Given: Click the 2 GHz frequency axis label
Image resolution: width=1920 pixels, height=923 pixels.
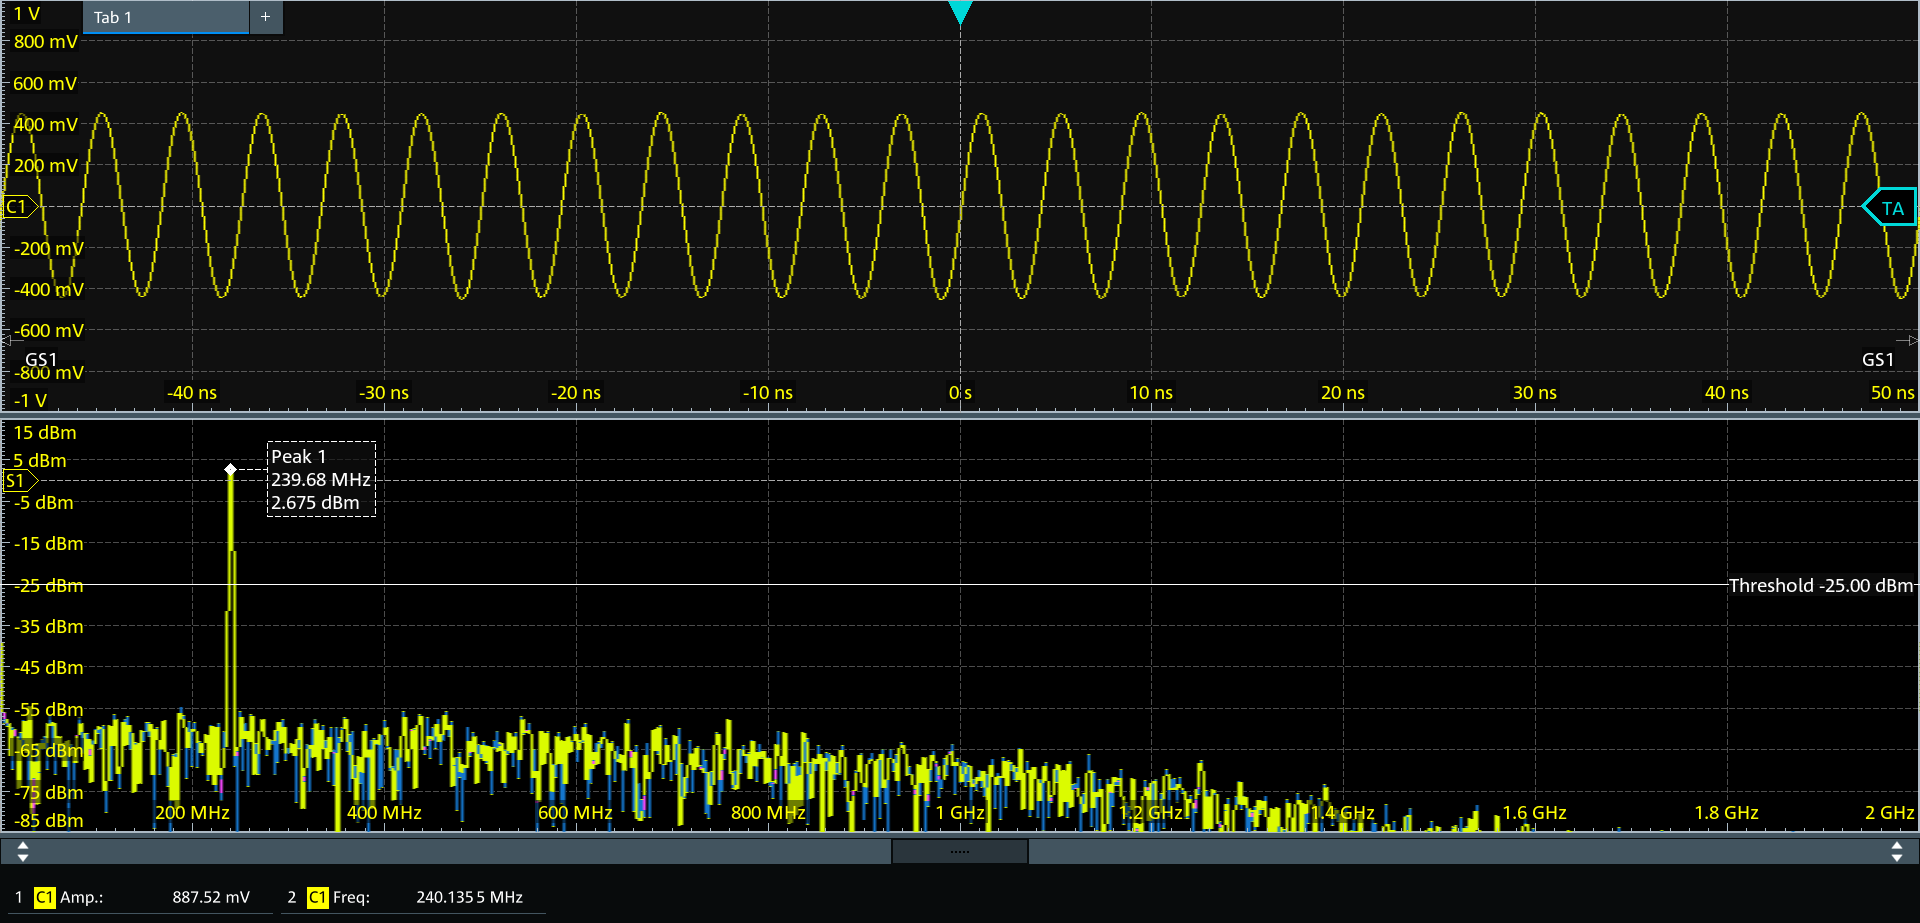Looking at the screenshot, I should pos(1889,813).
